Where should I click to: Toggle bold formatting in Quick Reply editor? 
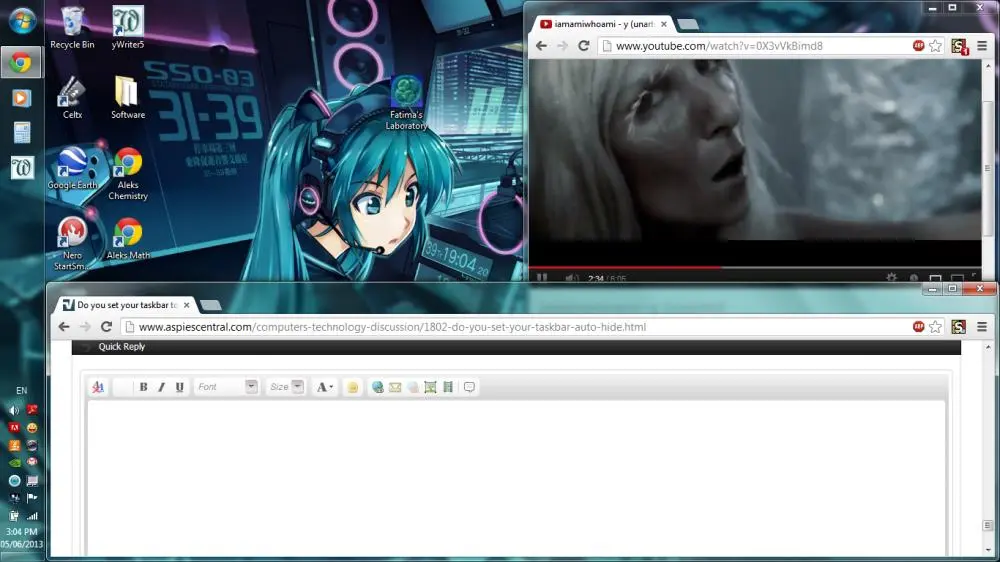143,387
